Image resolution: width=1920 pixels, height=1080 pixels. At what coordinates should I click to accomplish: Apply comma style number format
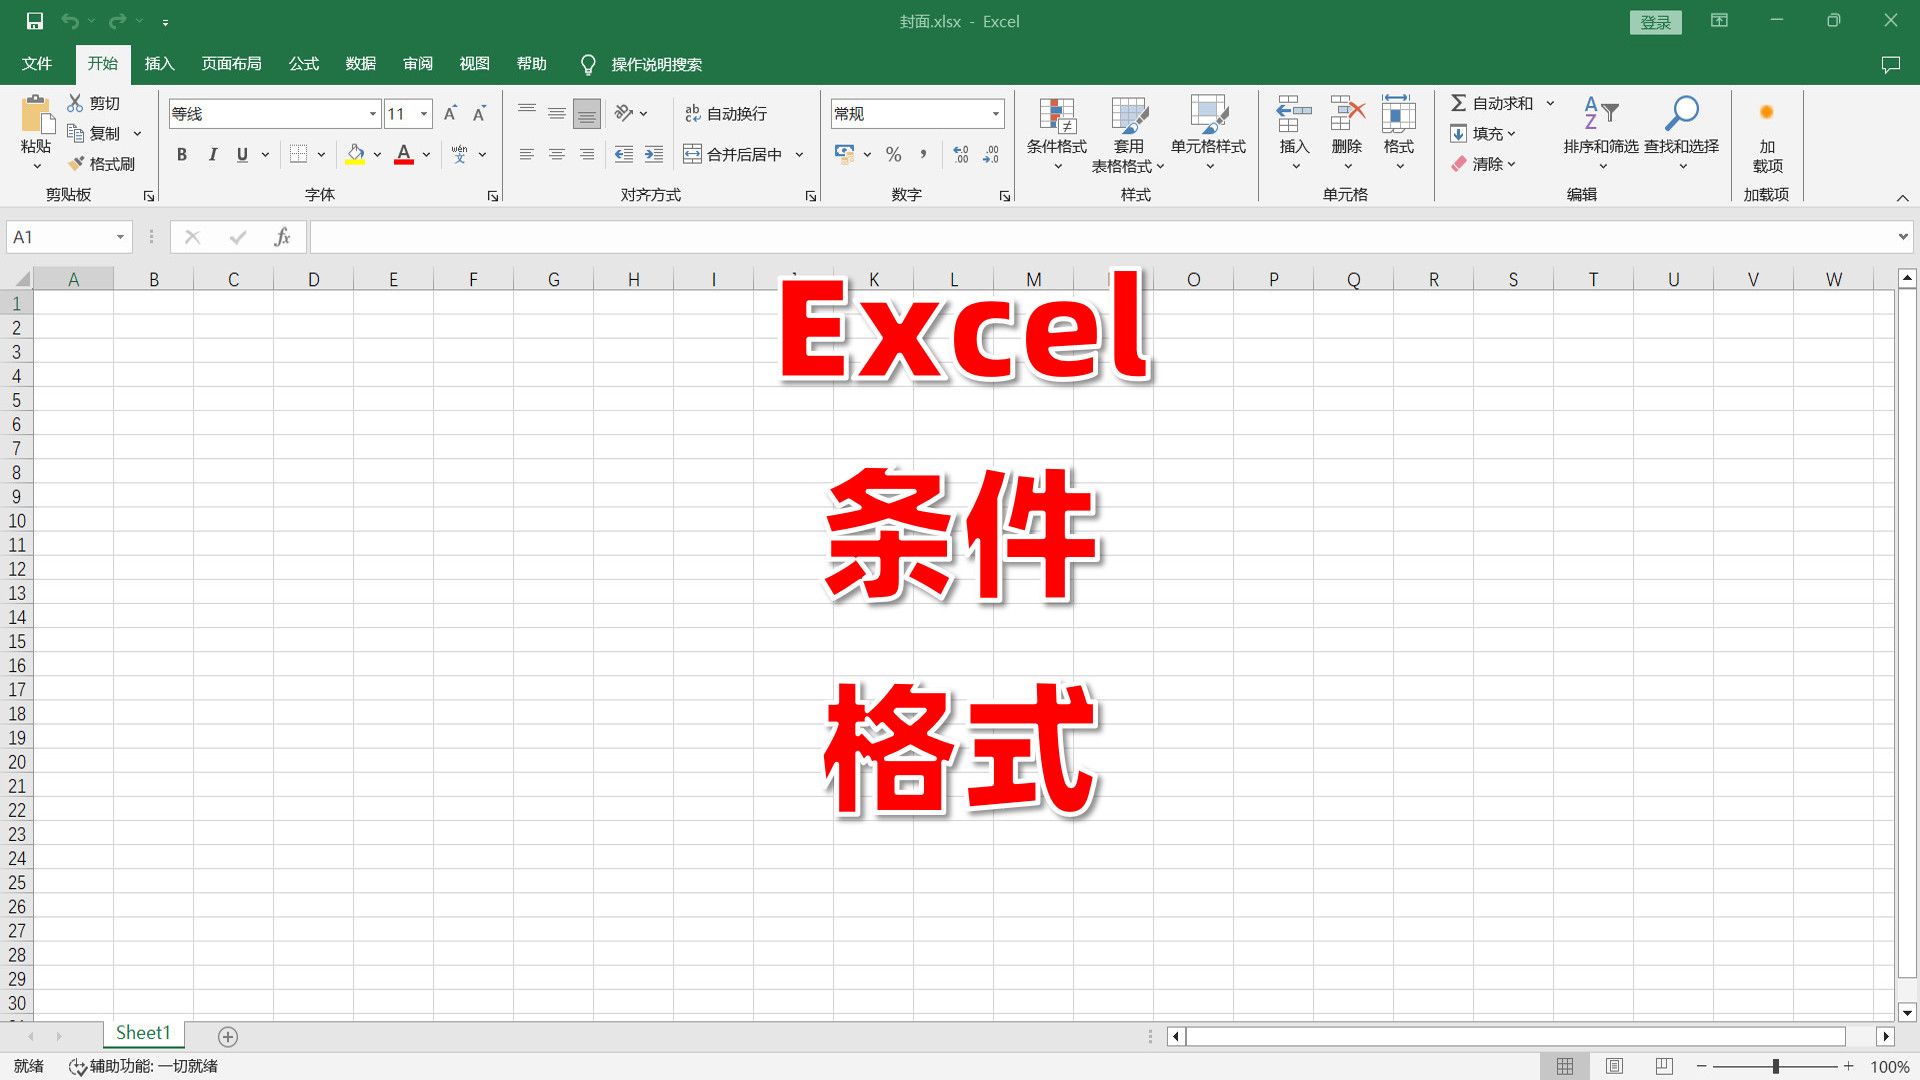(923, 154)
